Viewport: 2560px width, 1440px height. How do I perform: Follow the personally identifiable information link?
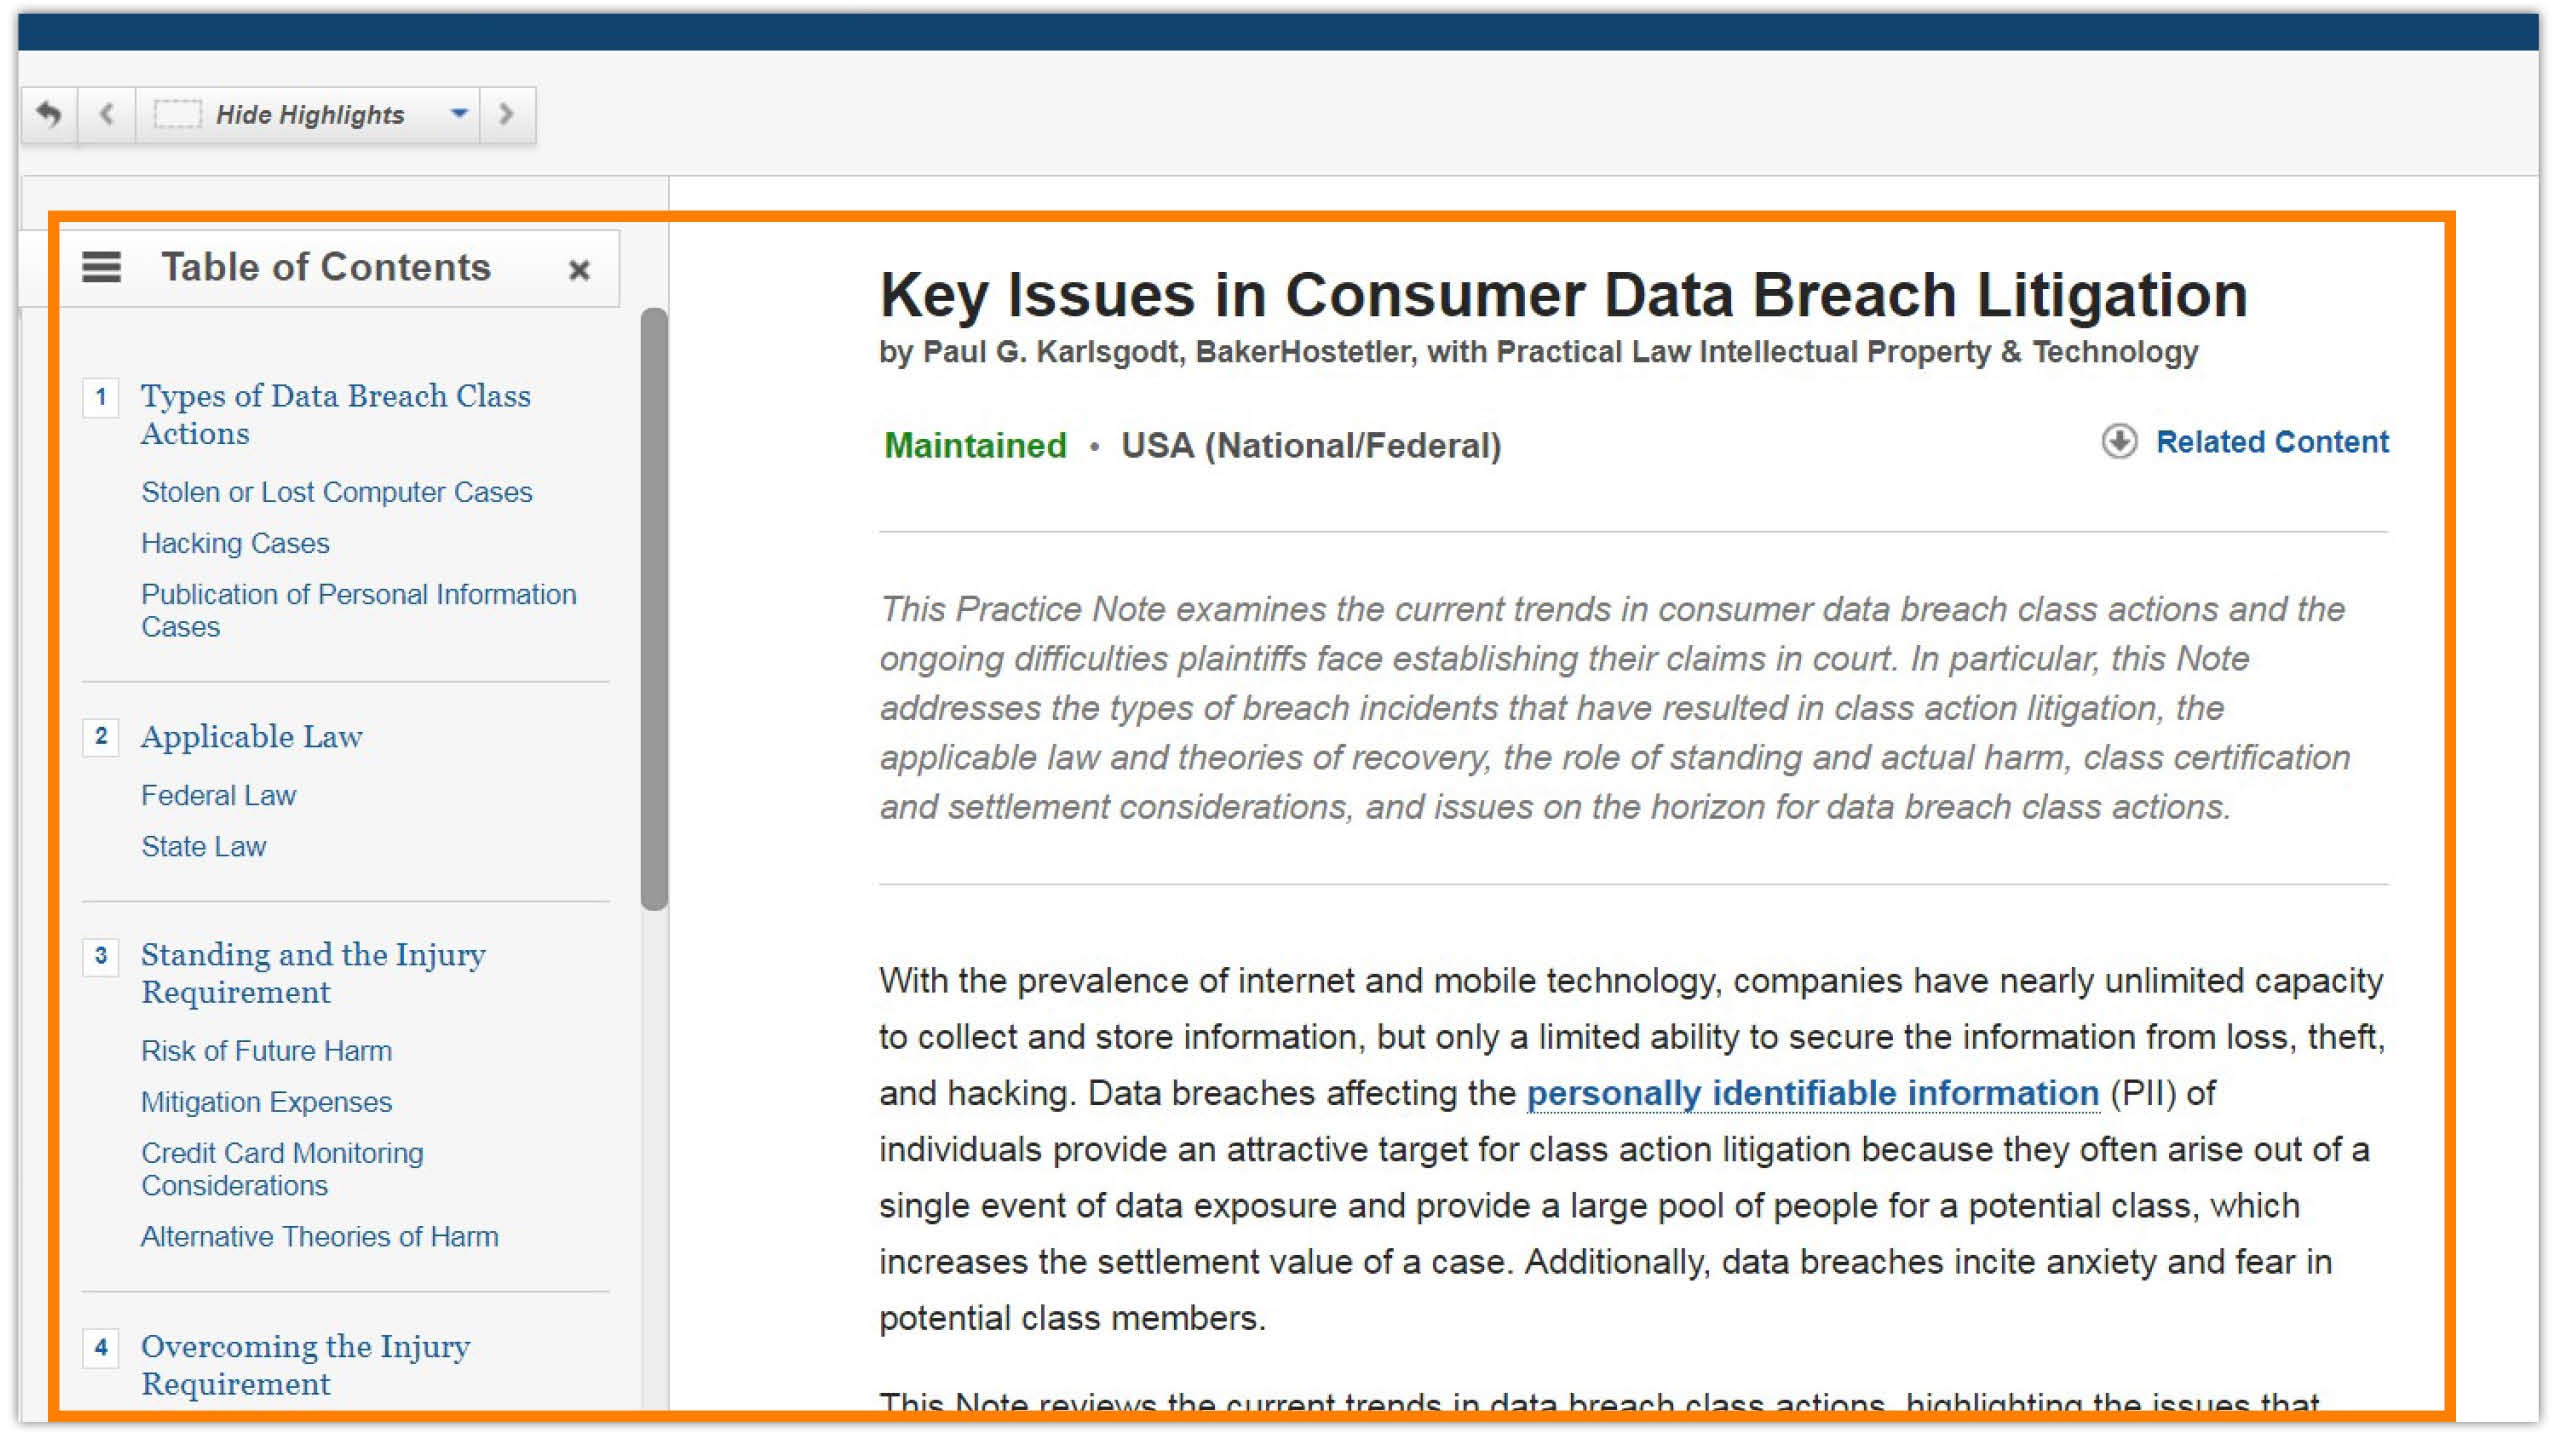pyautogui.click(x=1812, y=1093)
